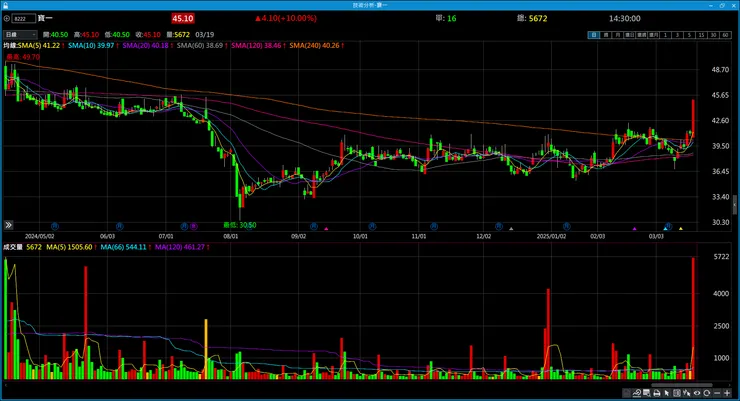Click the chart-drawing line tool icon

tap(637, 393)
